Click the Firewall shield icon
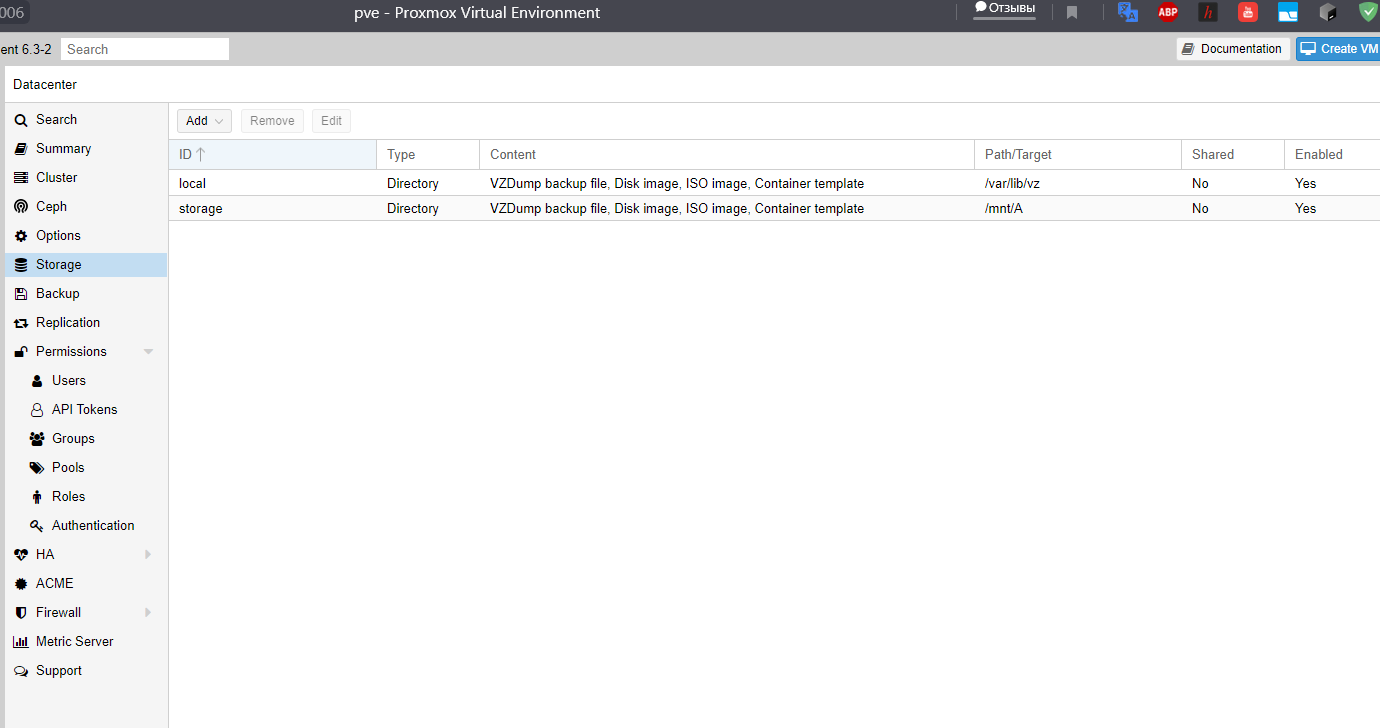The height and width of the screenshot is (728, 1380). (x=21, y=613)
